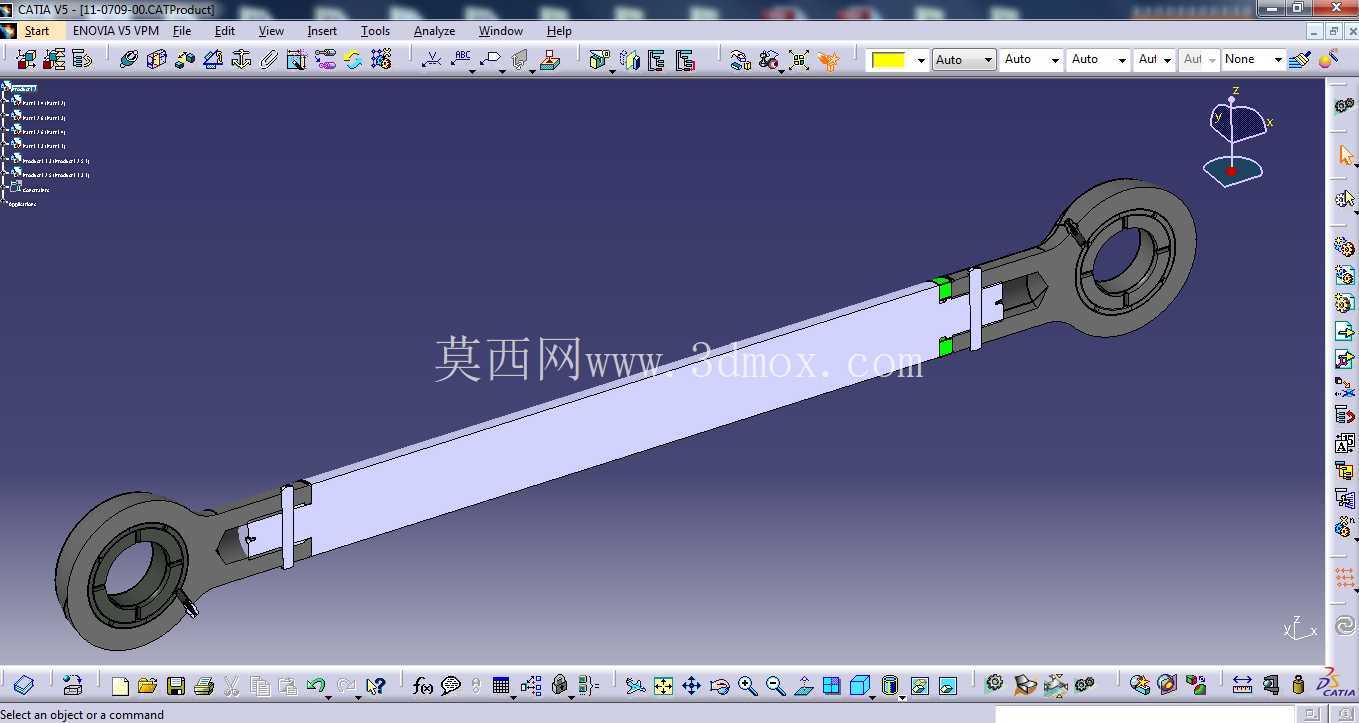
Task: Open the Tools menu
Action: [375, 31]
